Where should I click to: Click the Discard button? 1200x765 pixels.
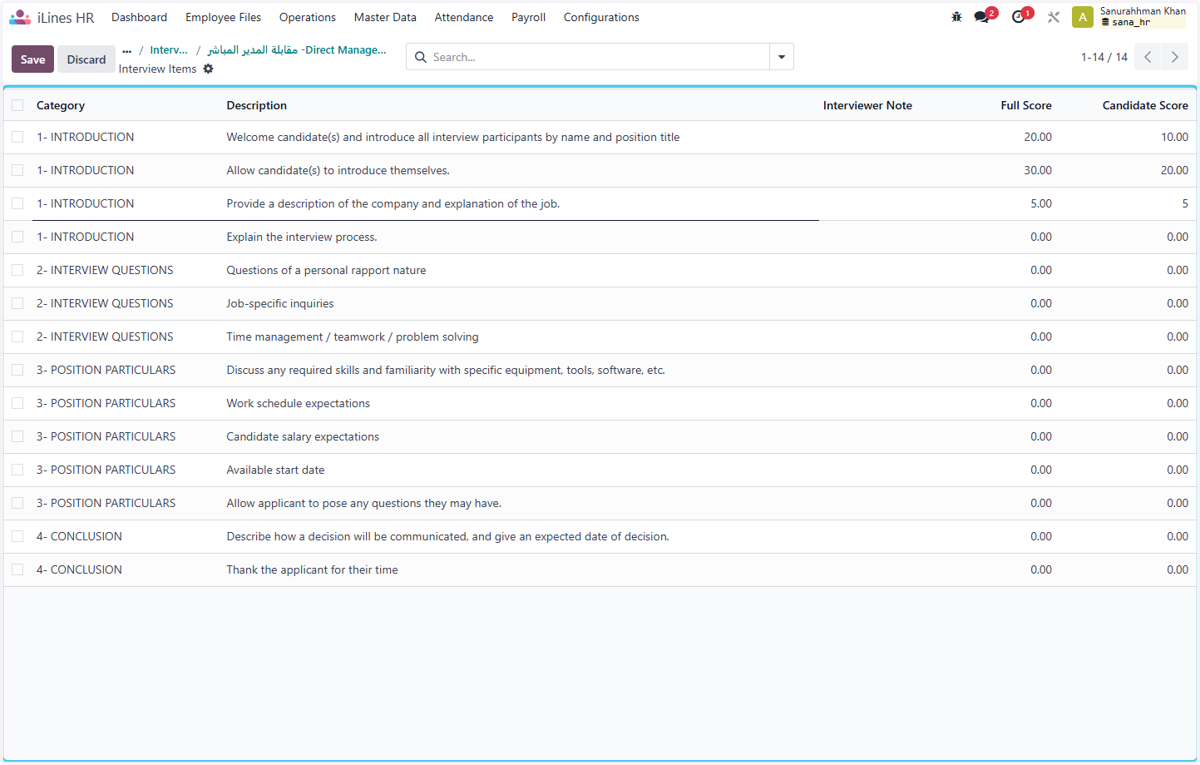pos(86,59)
